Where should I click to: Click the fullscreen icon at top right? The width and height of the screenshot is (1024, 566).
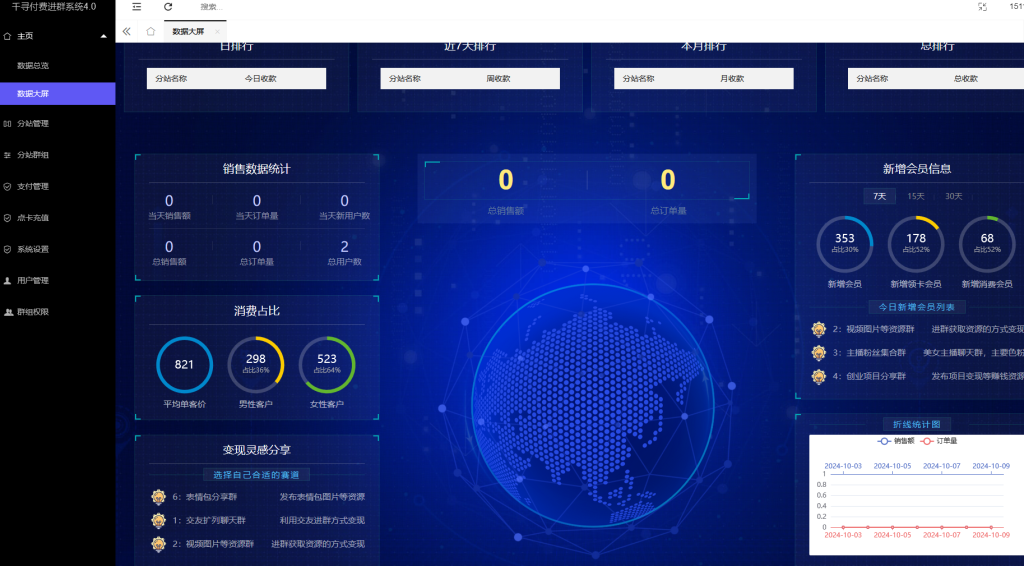[982, 7]
